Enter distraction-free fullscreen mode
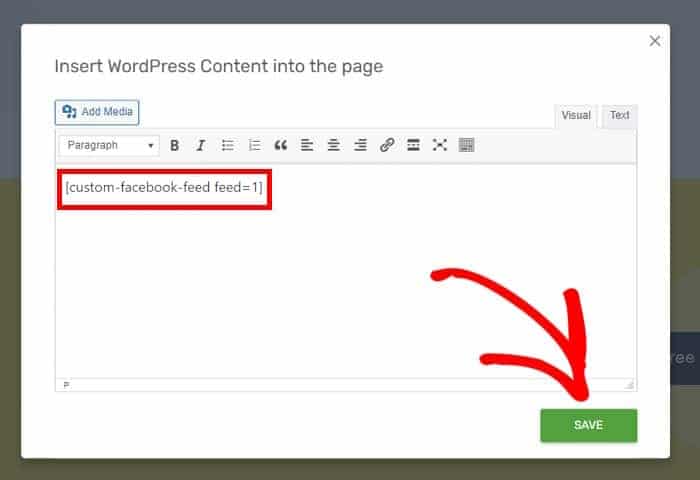700x480 pixels. point(440,146)
